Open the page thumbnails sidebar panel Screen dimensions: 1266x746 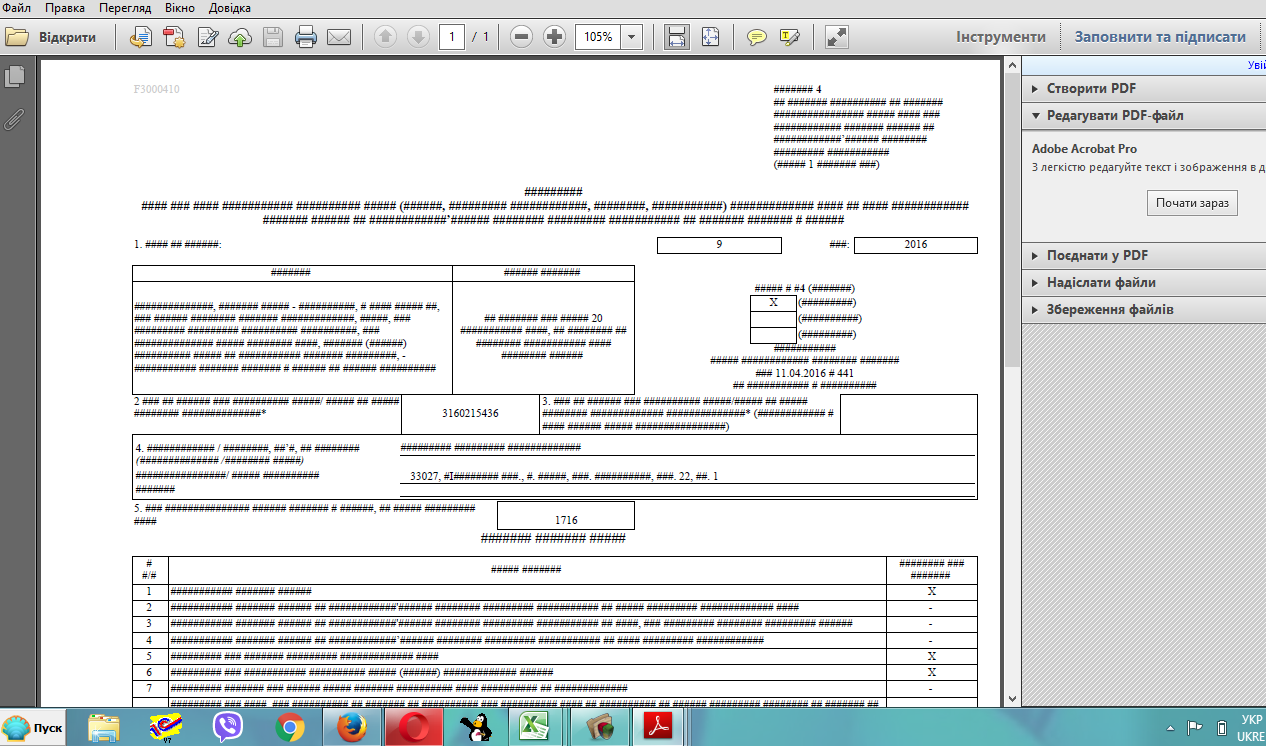[15, 77]
